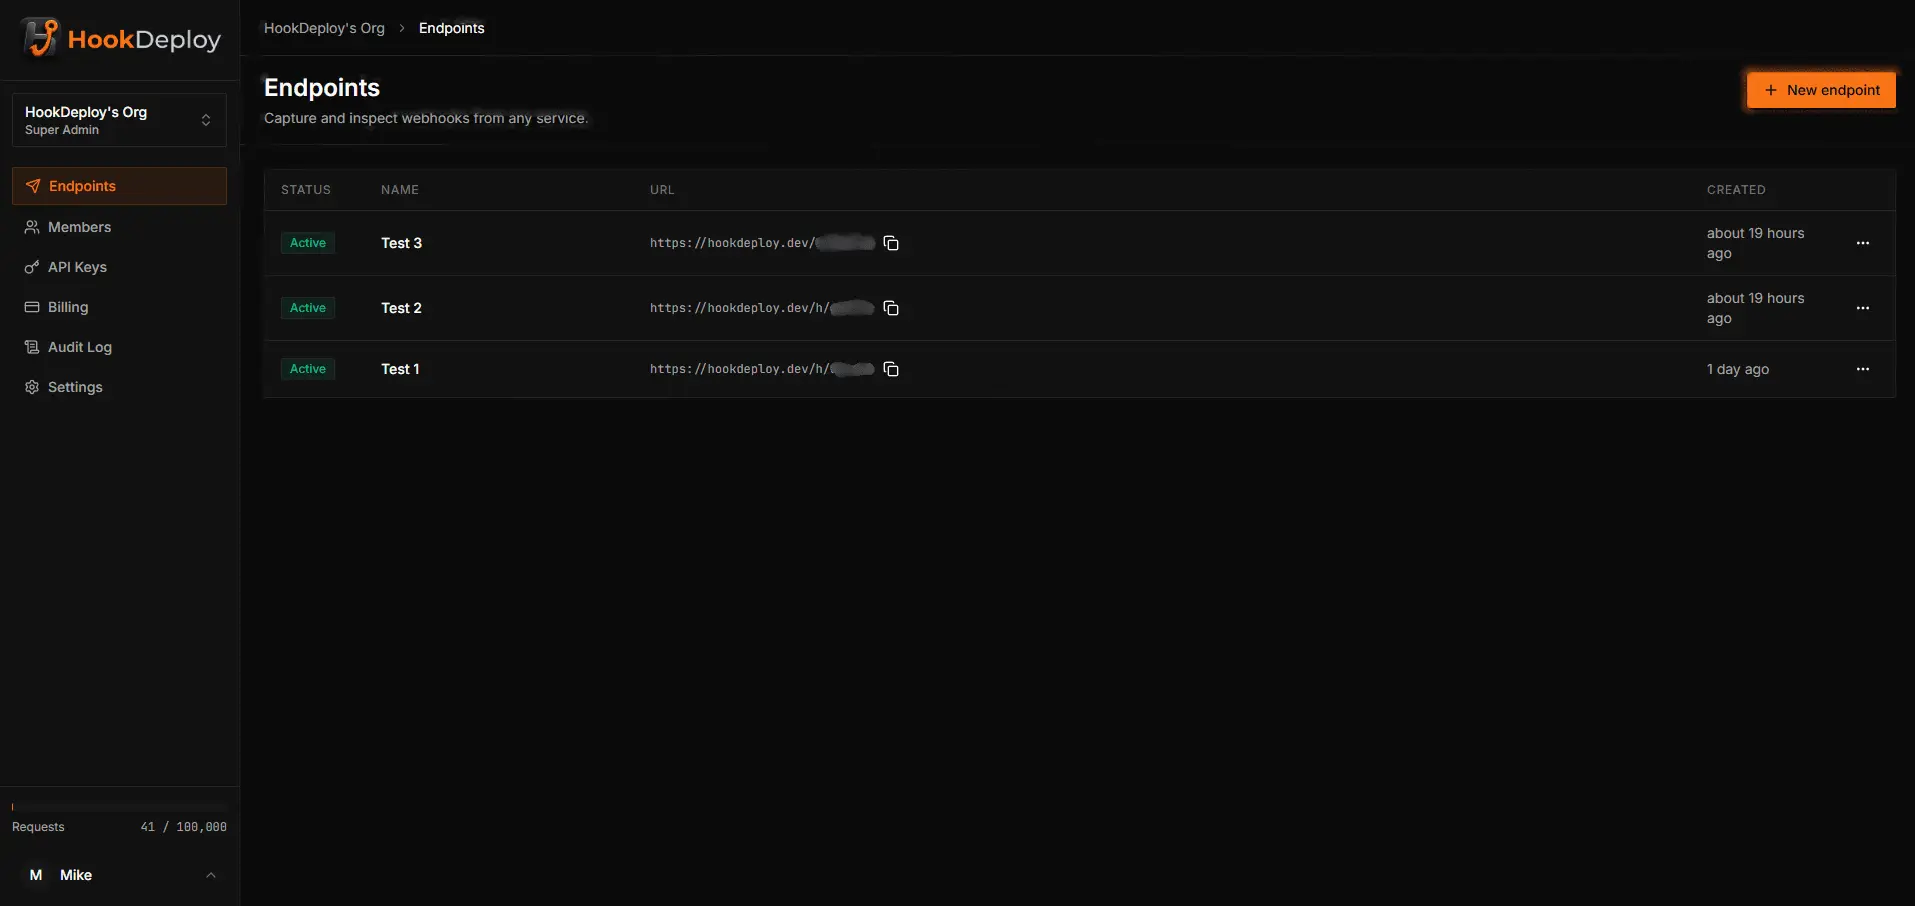Open the Endpoints sidebar item
Image resolution: width=1915 pixels, height=906 pixels.
(119, 186)
